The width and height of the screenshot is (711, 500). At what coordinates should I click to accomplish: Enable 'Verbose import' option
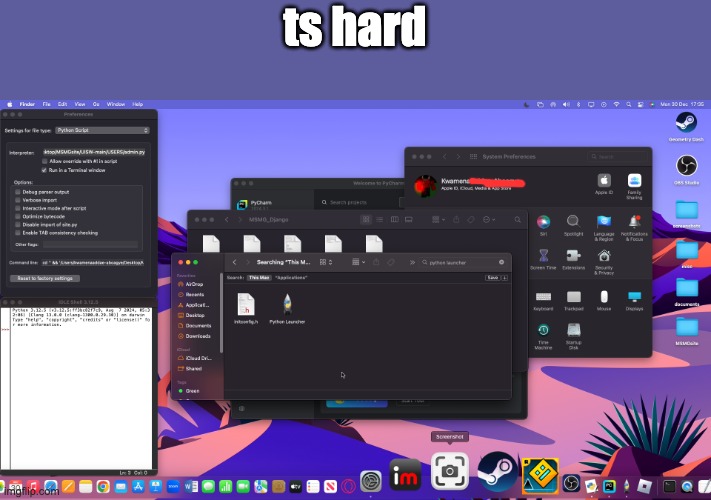(x=18, y=200)
